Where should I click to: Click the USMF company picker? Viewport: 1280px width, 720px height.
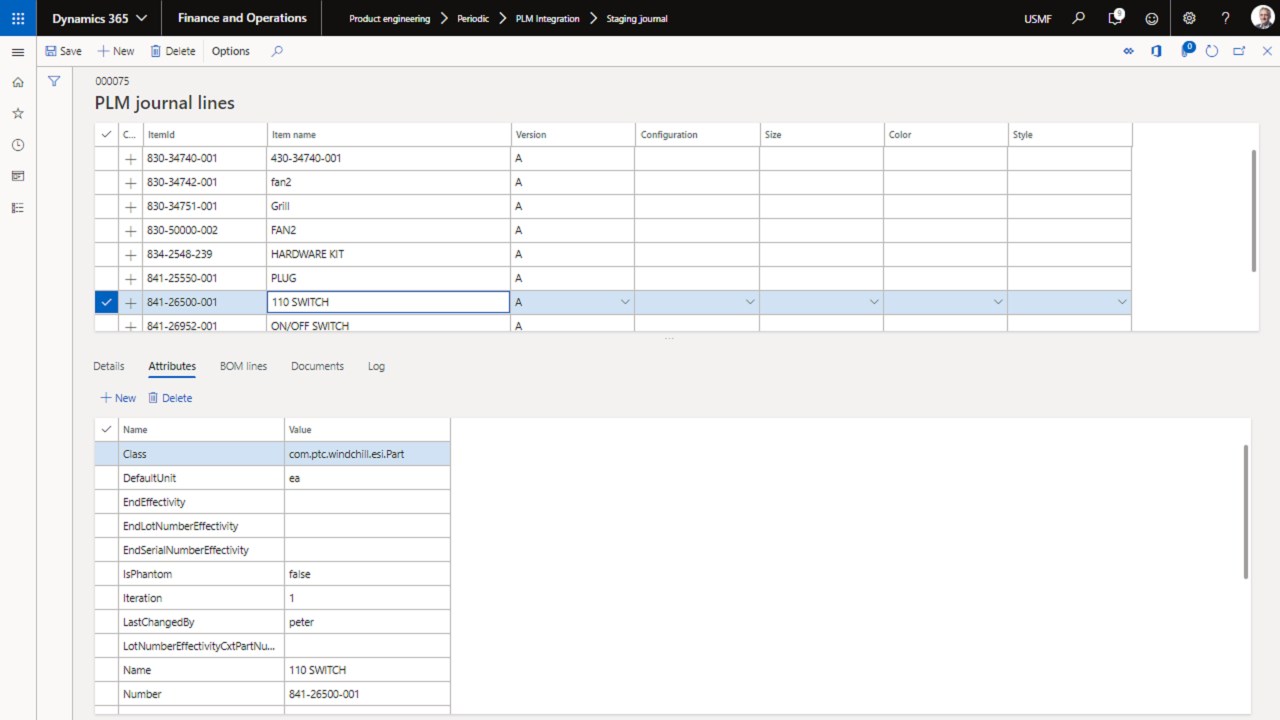(1038, 18)
